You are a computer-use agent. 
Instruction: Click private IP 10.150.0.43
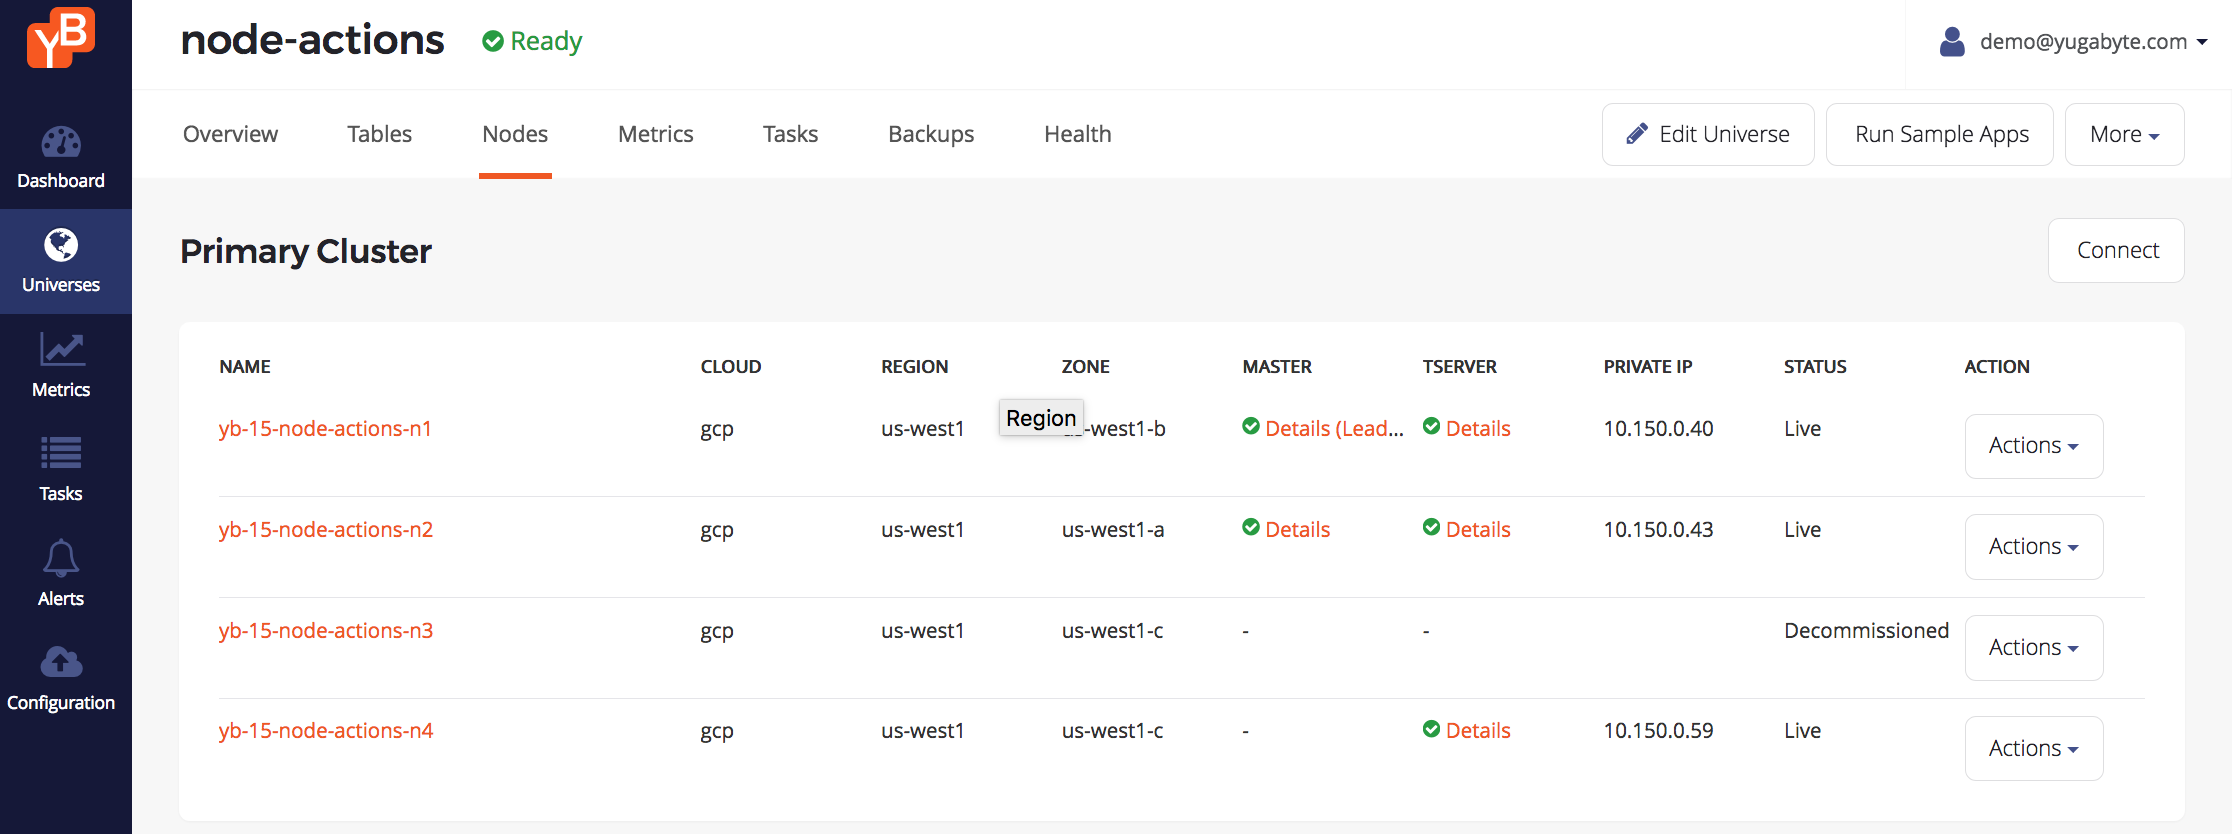click(x=1658, y=529)
